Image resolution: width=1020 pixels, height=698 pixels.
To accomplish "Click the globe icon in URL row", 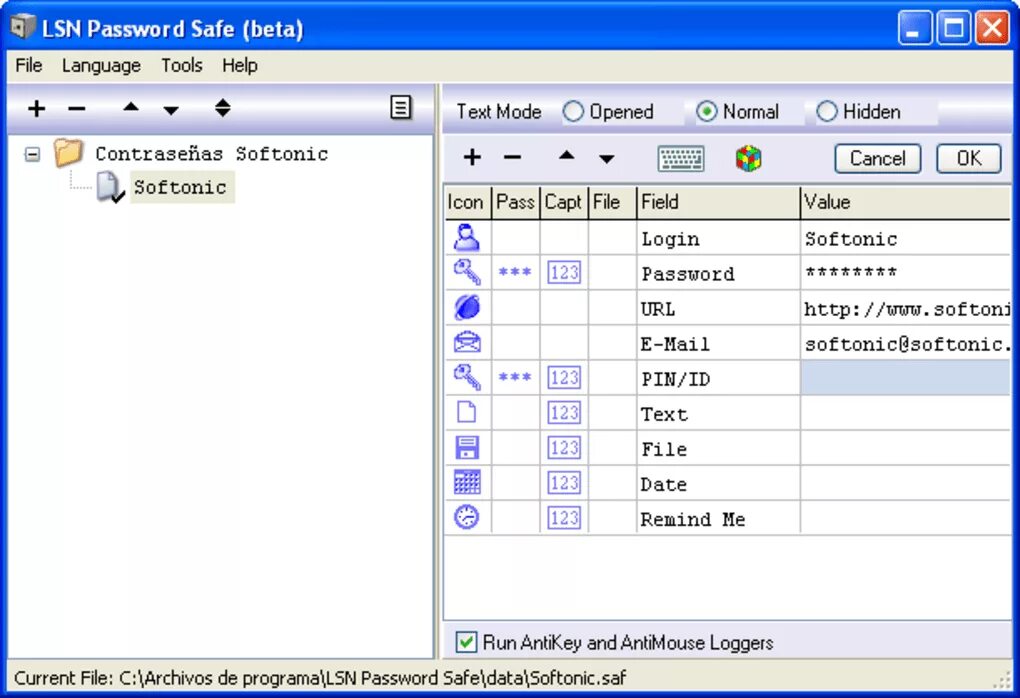I will click(467, 307).
